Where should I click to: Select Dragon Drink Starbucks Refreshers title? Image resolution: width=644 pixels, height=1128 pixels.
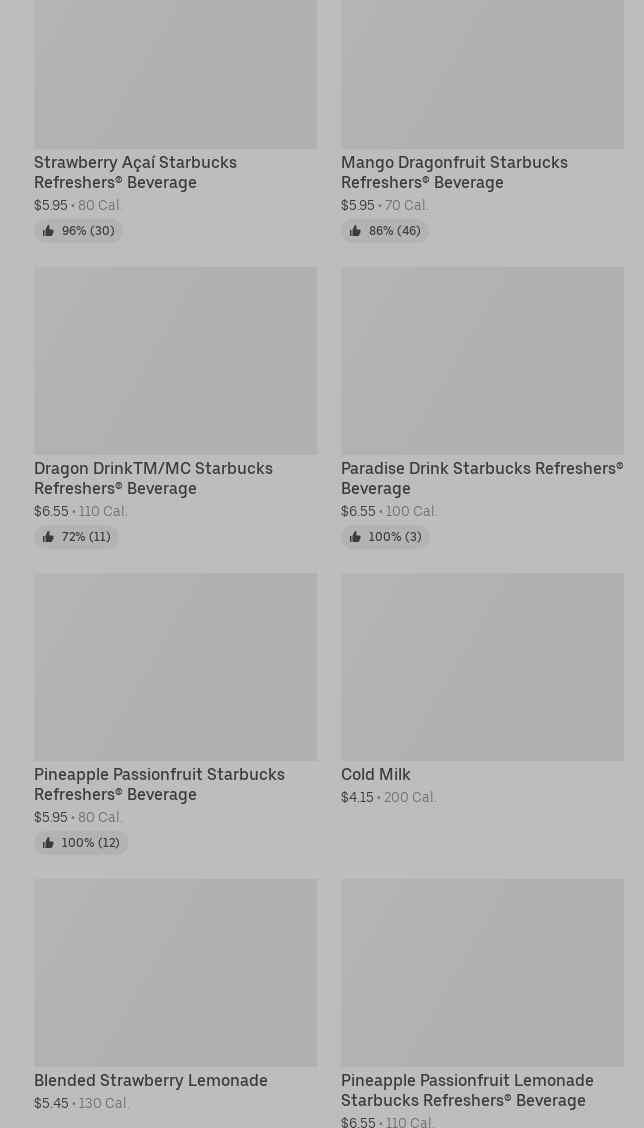click(153, 478)
